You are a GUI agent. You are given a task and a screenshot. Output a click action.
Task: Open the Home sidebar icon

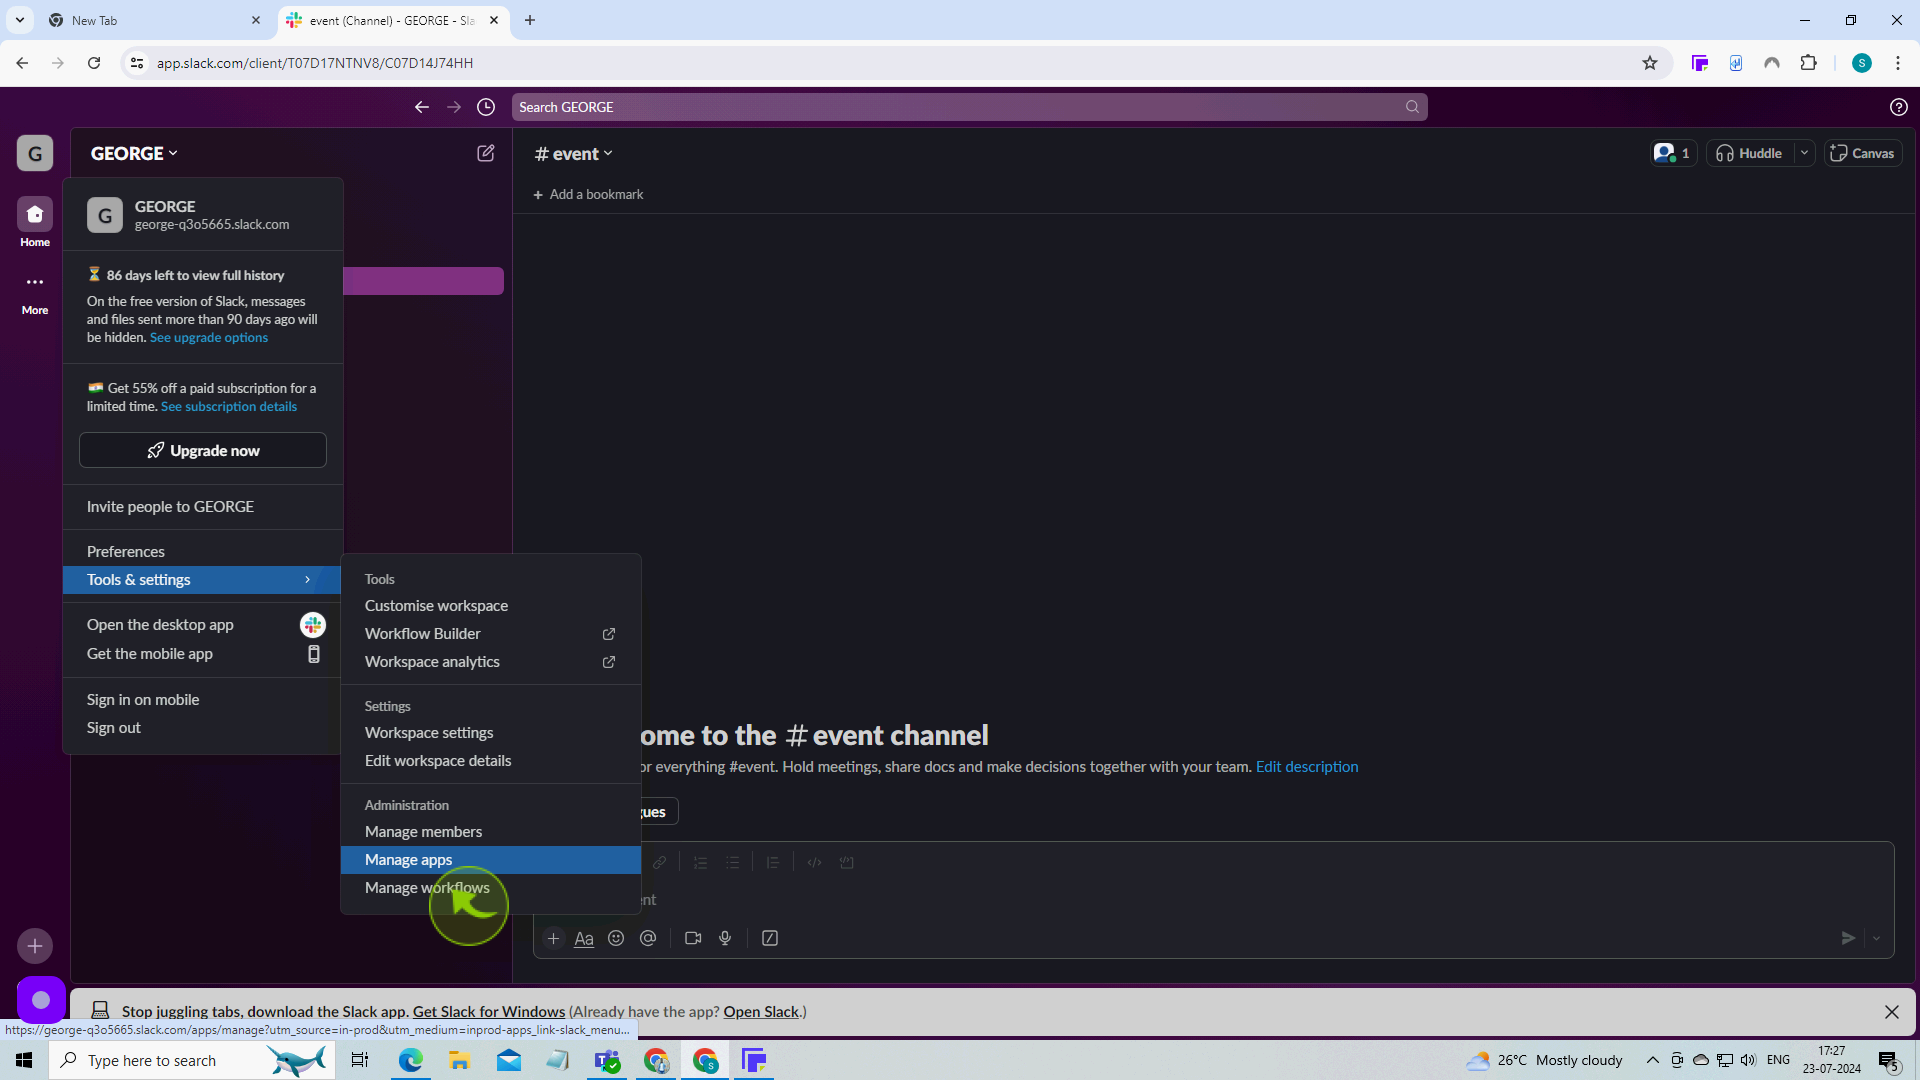[35, 222]
